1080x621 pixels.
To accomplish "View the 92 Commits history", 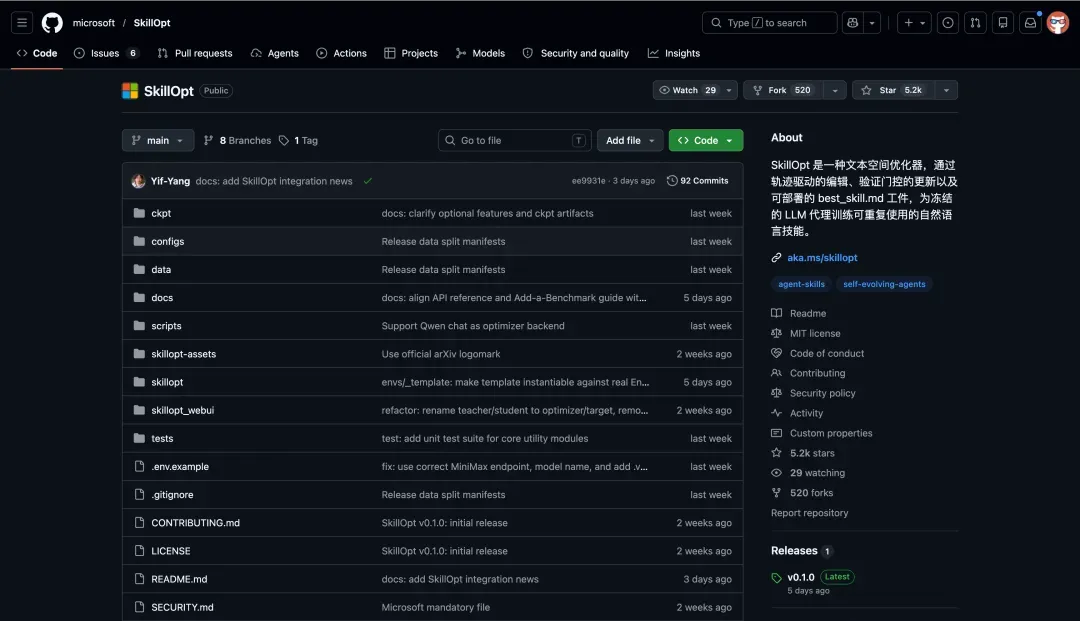I will click(x=697, y=180).
